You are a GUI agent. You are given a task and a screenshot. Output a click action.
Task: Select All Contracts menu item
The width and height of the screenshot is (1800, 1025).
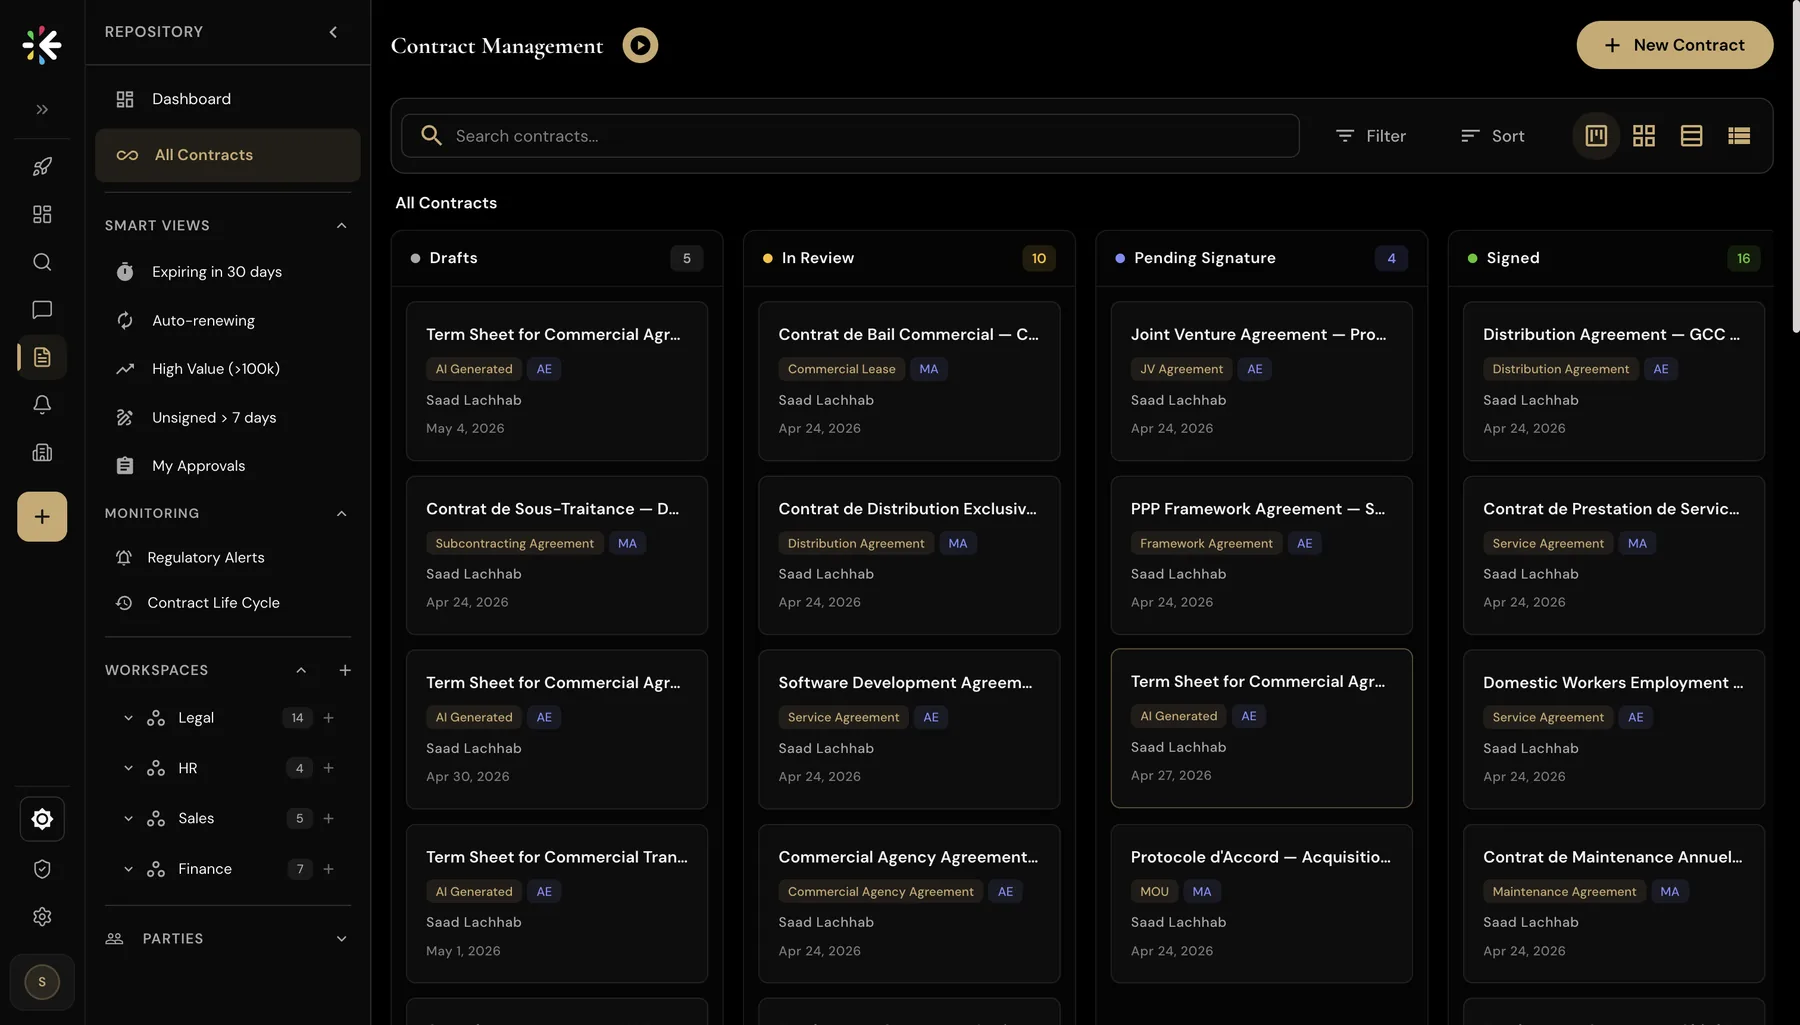coord(228,155)
